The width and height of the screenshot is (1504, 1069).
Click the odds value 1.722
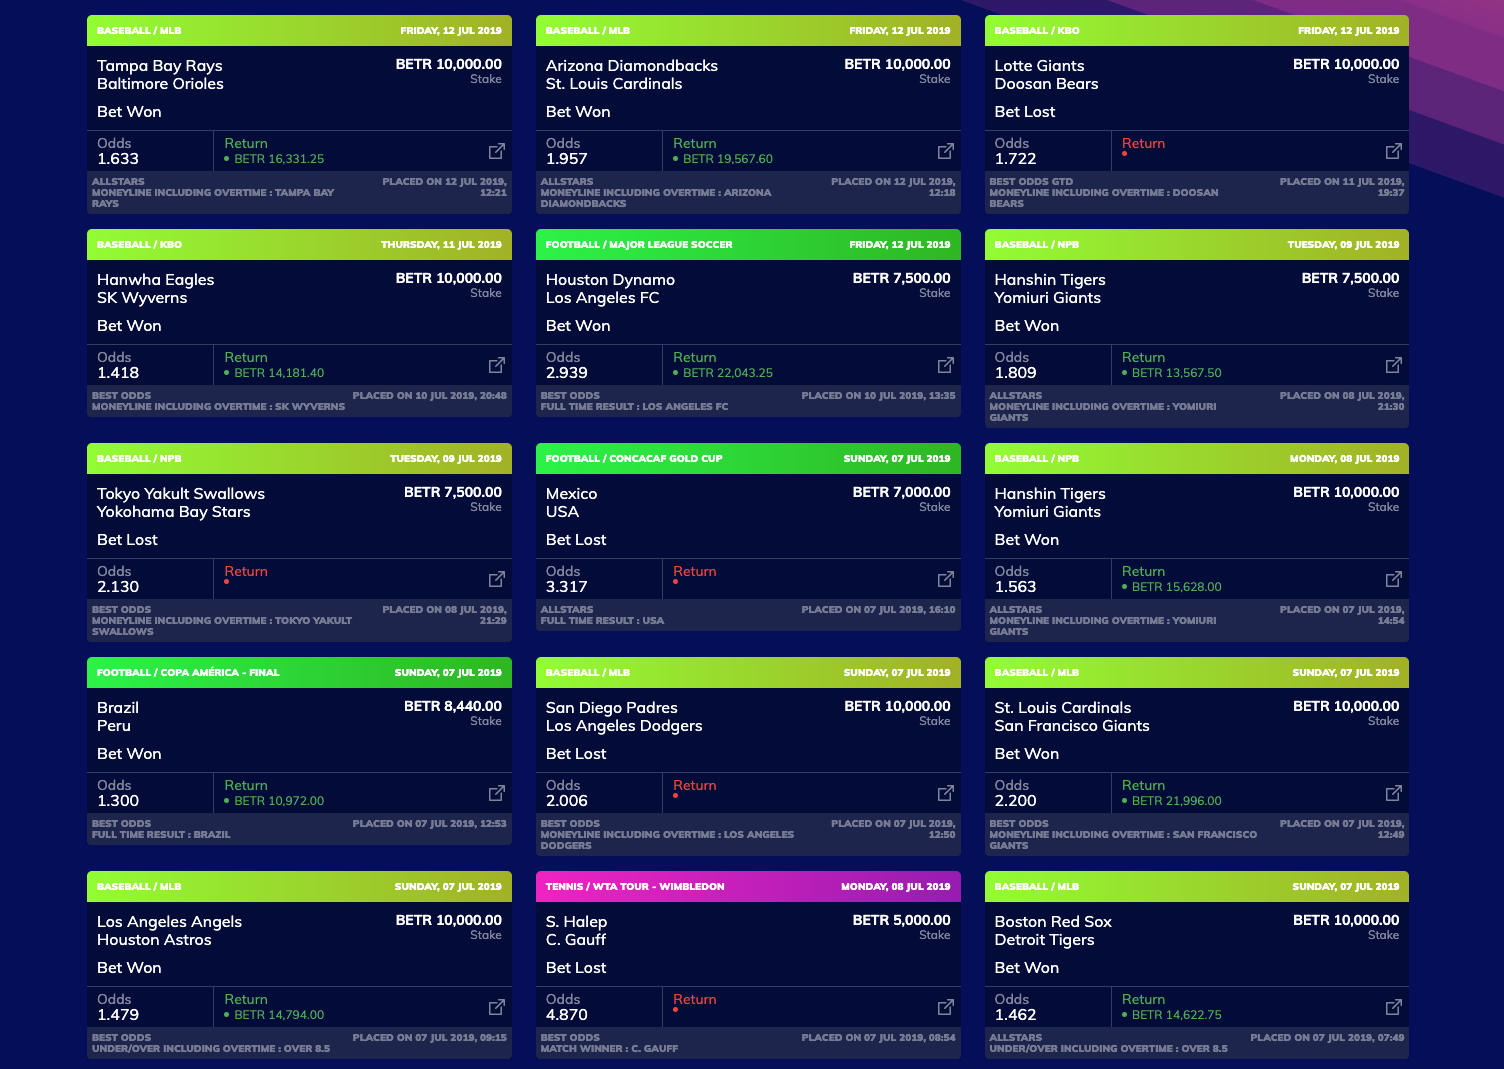click(x=1016, y=159)
